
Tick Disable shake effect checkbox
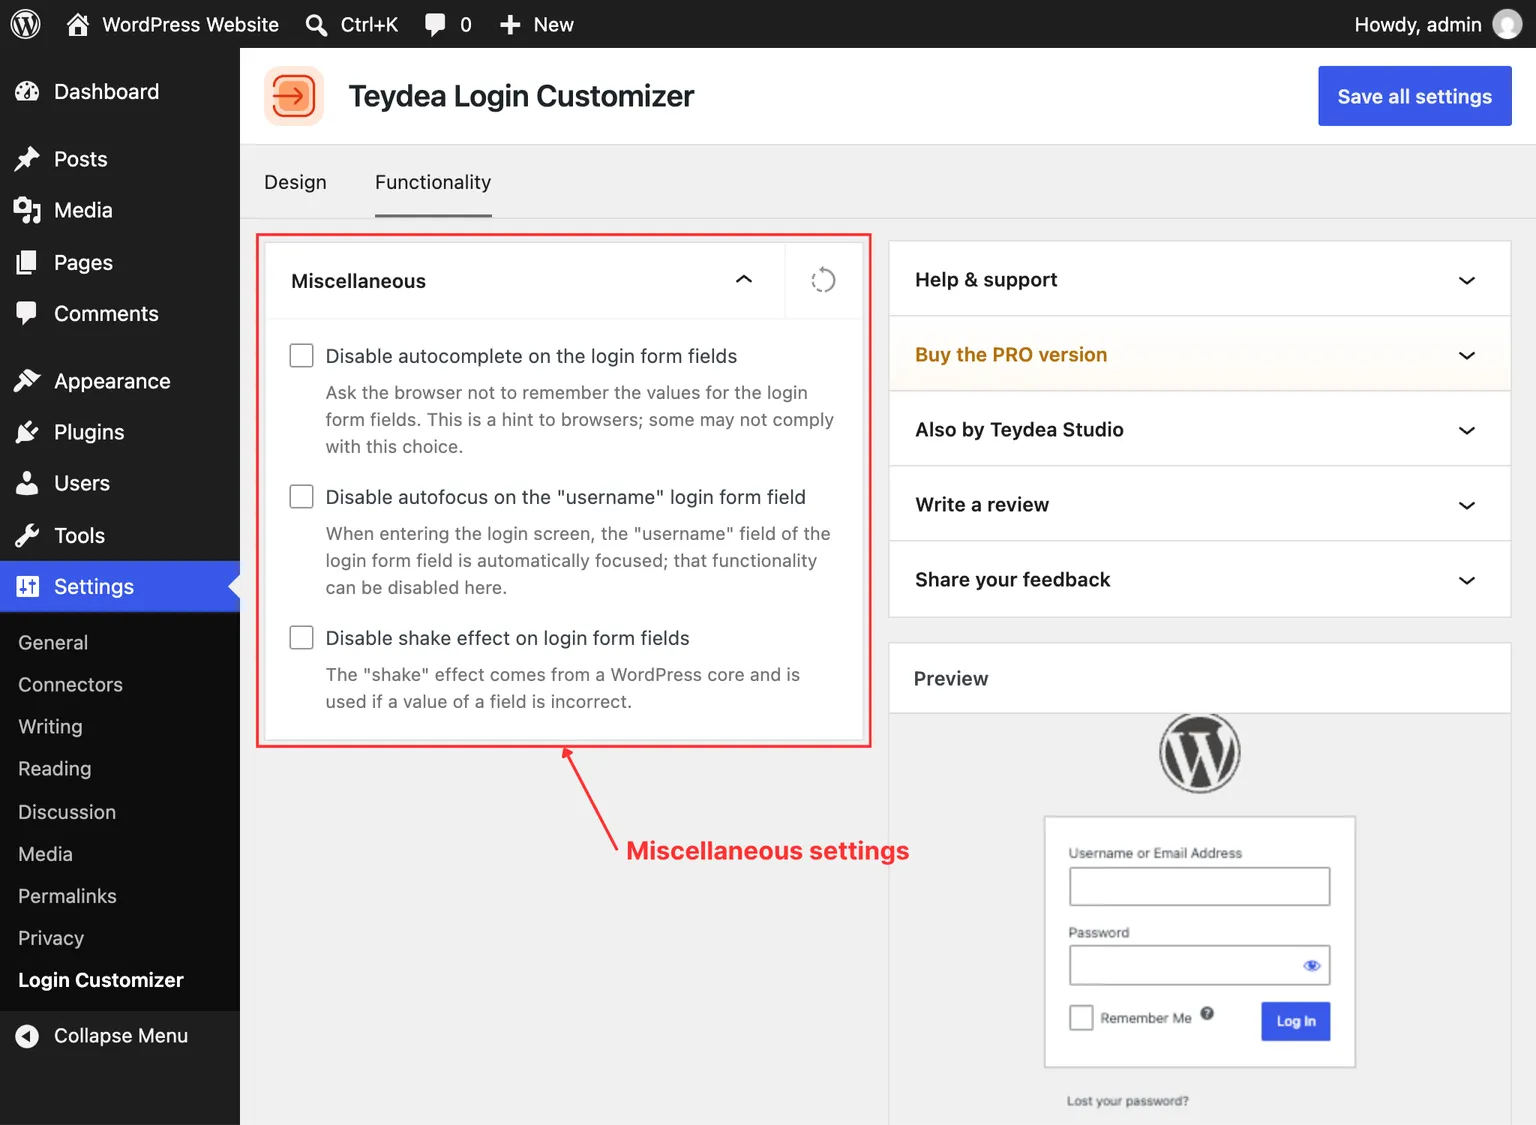(x=301, y=638)
